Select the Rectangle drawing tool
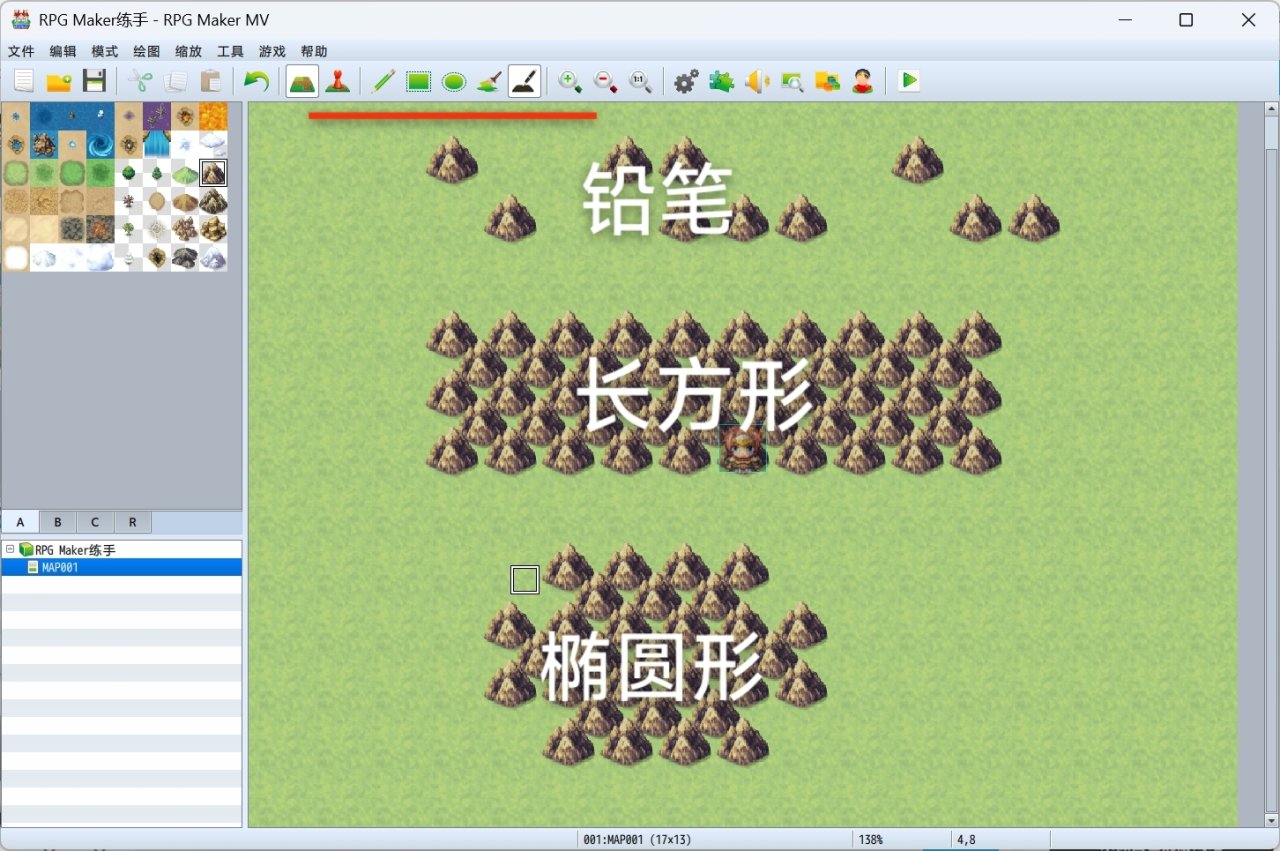Screen dimensions: 1280x851 point(418,81)
